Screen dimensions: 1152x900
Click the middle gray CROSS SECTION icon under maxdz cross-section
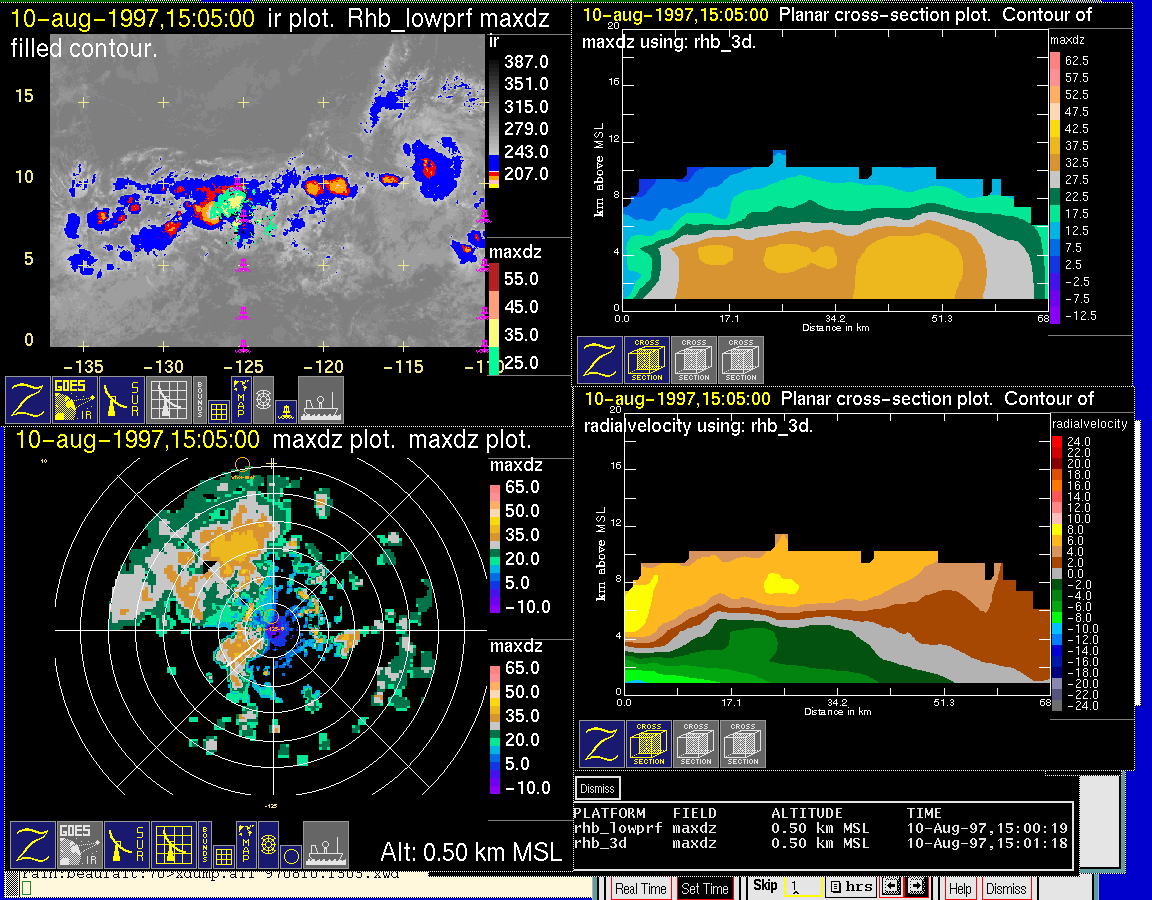pyautogui.click(x=694, y=360)
